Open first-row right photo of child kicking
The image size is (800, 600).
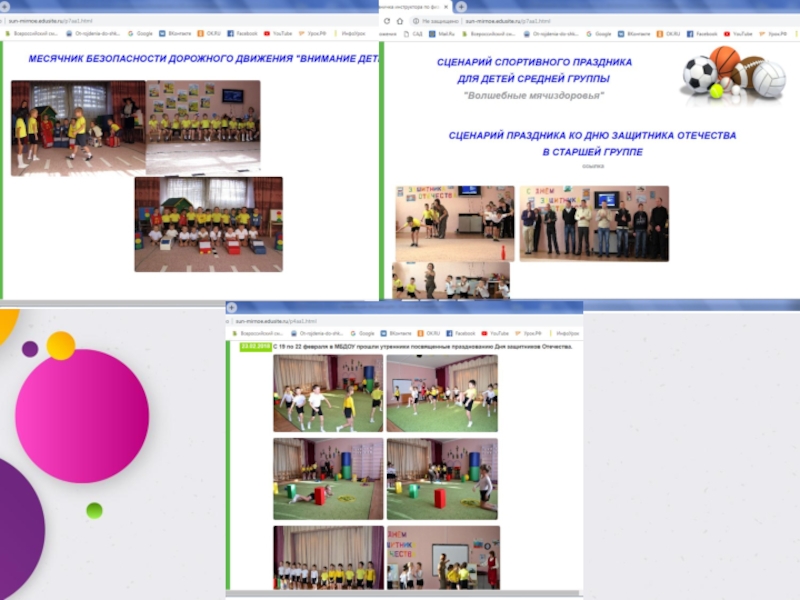click(442, 393)
